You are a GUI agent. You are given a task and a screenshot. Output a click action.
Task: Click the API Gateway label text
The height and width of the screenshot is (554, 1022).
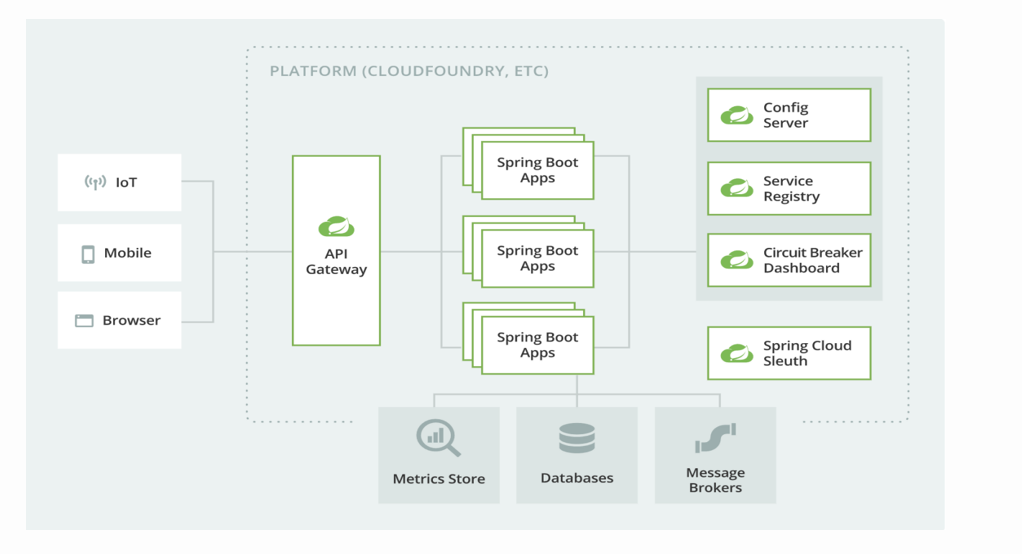click(x=336, y=261)
